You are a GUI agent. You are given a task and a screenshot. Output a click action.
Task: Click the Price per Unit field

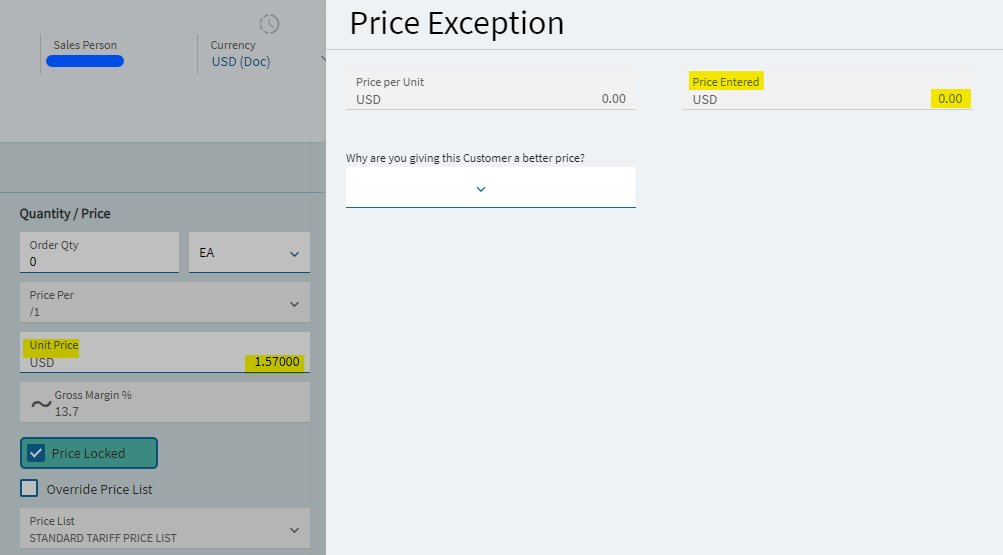490,91
